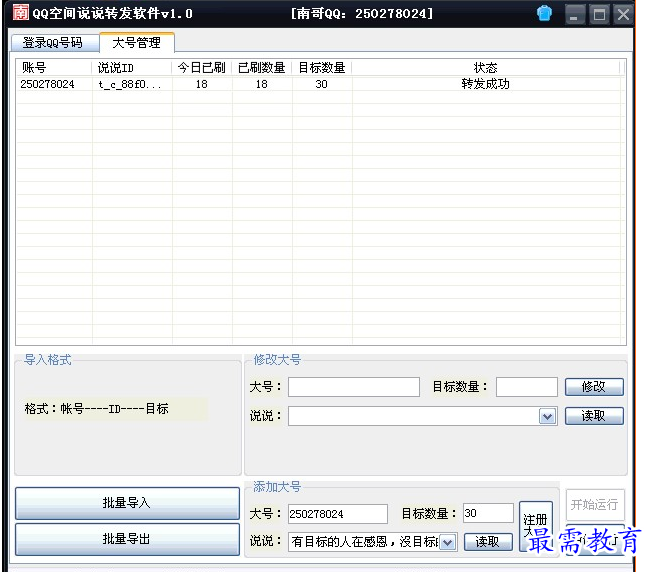Expand the 说说 dropdown in 修改大号
650x572 pixels.
point(547,417)
